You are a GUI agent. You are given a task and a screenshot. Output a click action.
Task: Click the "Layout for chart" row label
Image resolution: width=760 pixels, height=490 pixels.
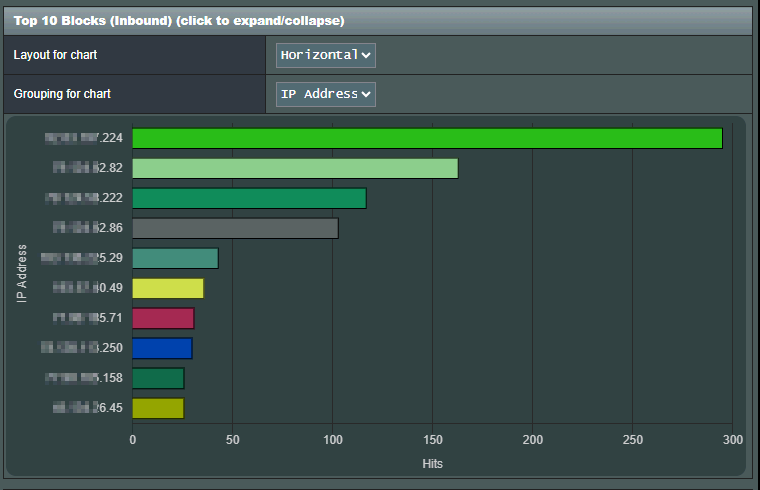tap(62, 55)
